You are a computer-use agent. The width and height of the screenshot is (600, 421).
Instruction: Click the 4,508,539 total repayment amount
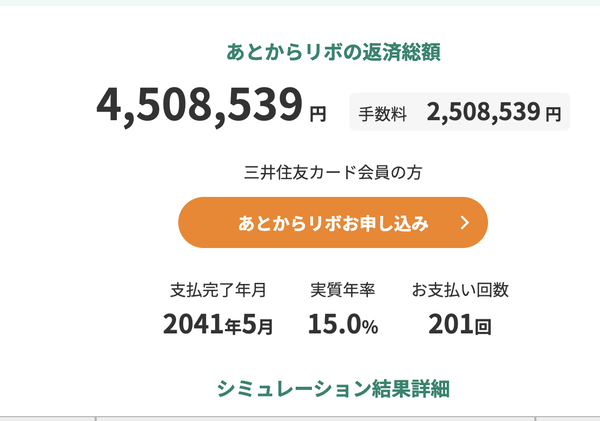pyautogui.click(x=199, y=106)
